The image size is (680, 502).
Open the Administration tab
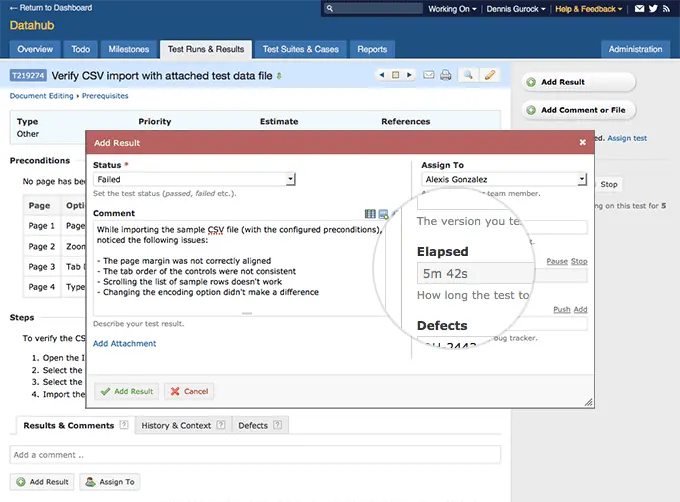coord(635,49)
